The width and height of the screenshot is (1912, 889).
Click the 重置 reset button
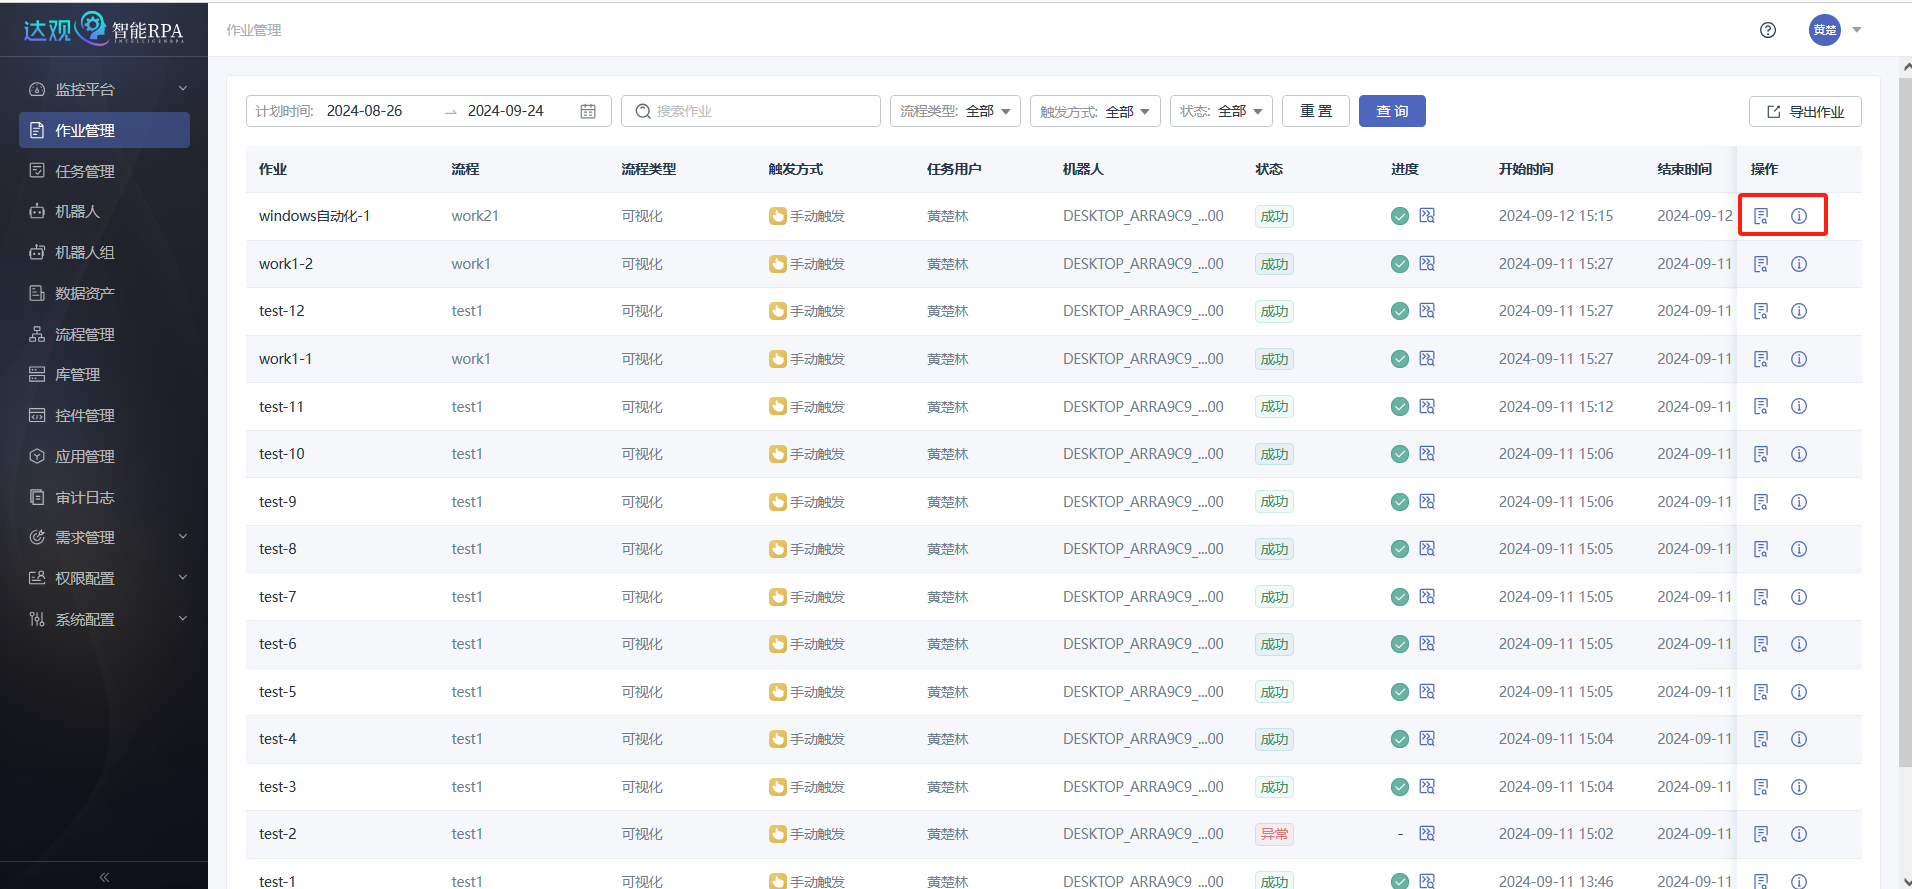(x=1316, y=111)
